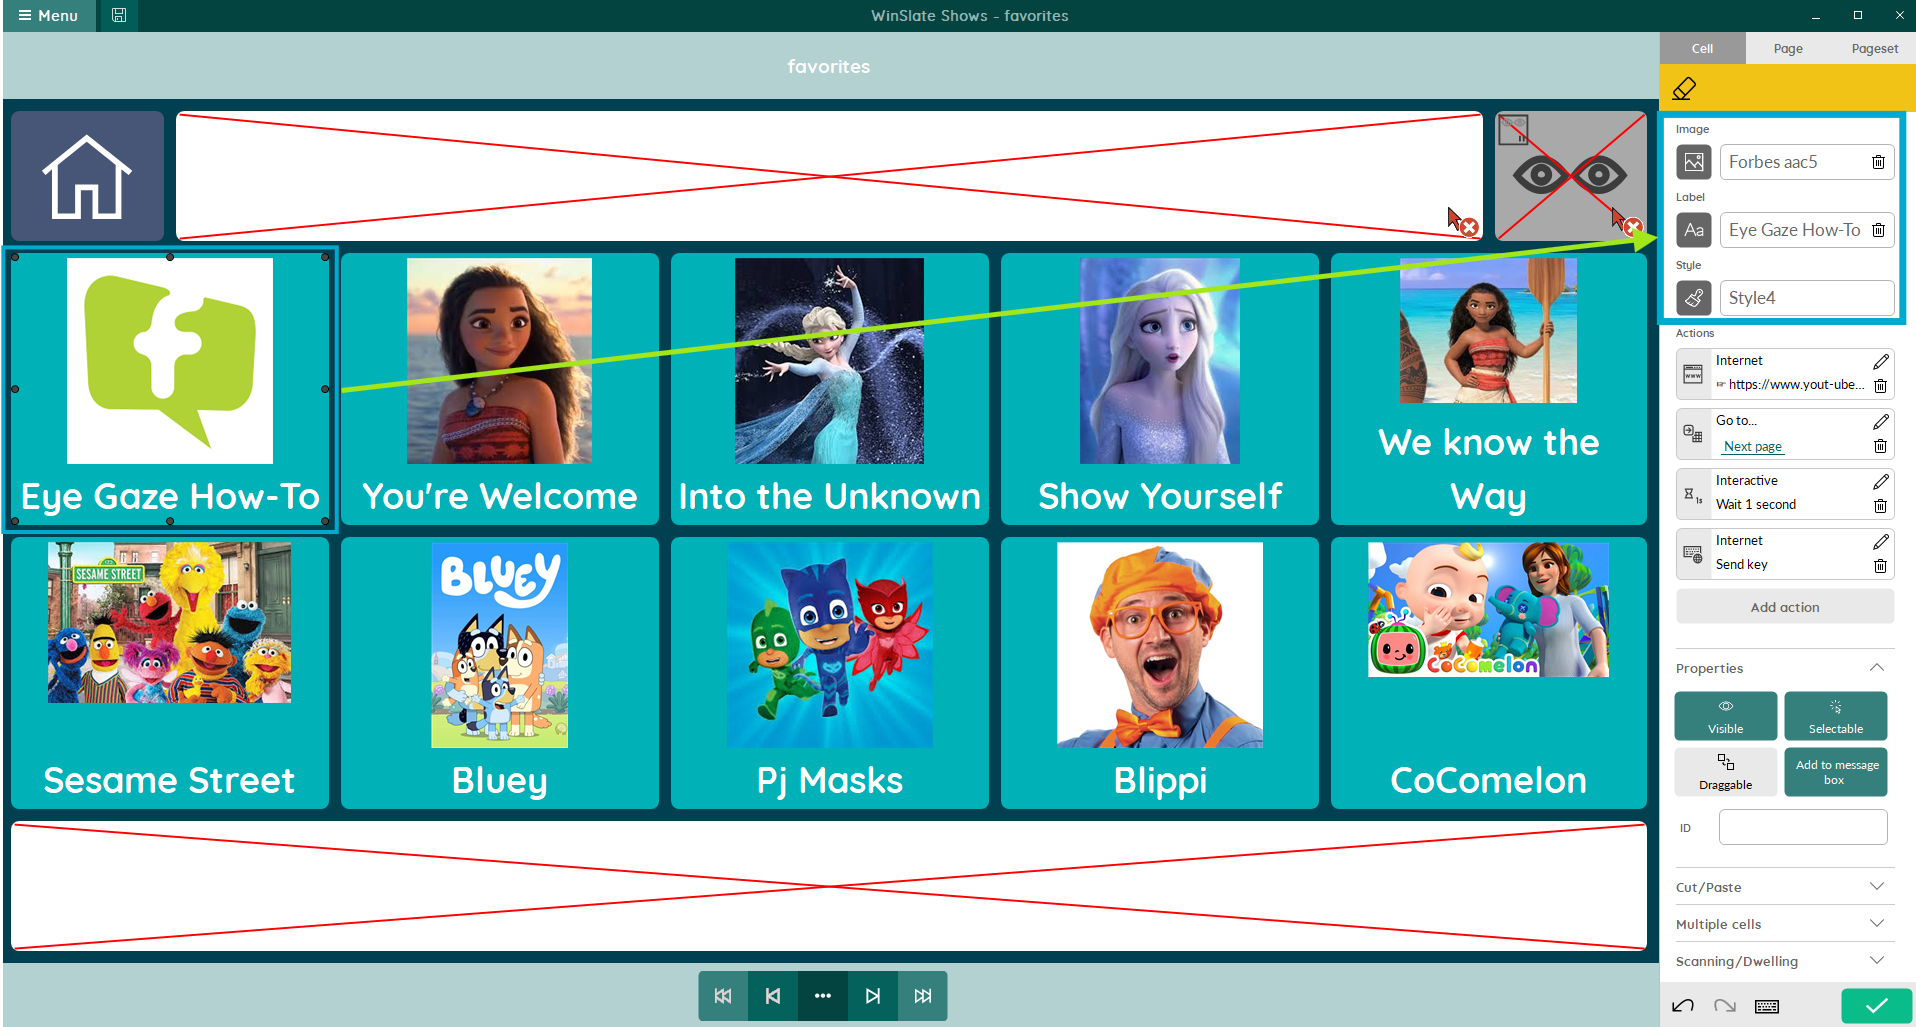The width and height of the screenshot is (1916, 1027).
Task: Toggle the Visible property
Action: coord(1726,716)
